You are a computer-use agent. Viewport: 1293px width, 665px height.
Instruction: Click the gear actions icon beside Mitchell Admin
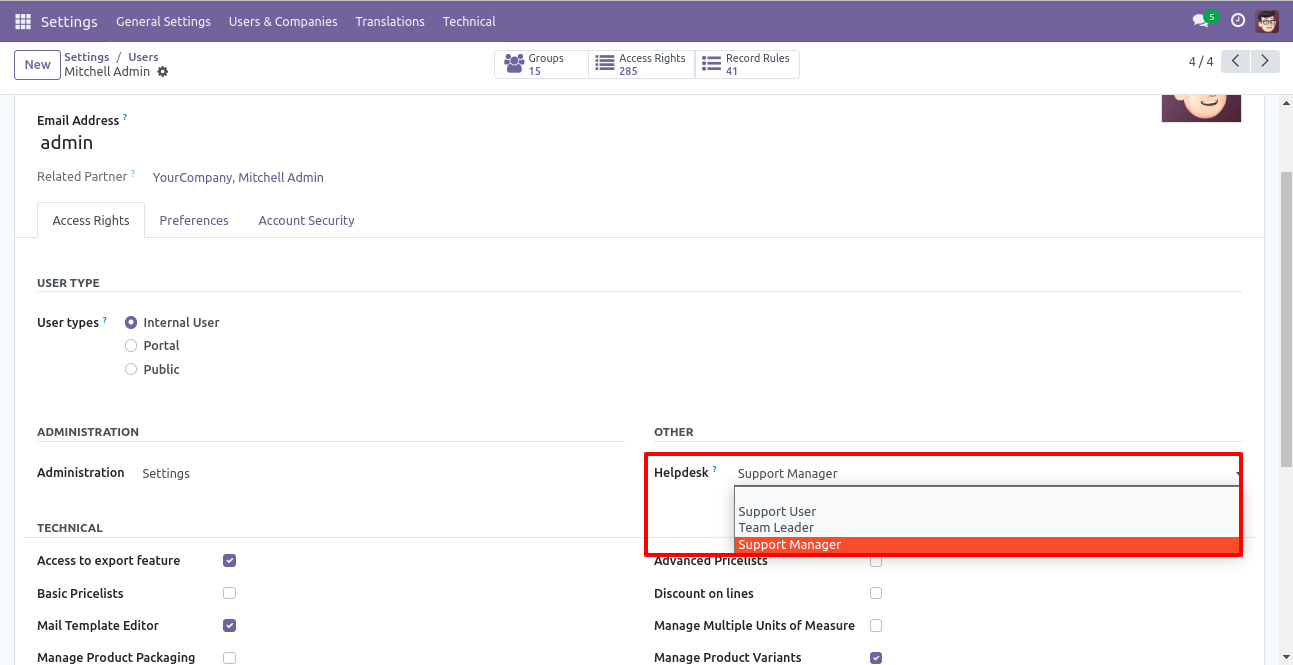click(x=163, y=72)
